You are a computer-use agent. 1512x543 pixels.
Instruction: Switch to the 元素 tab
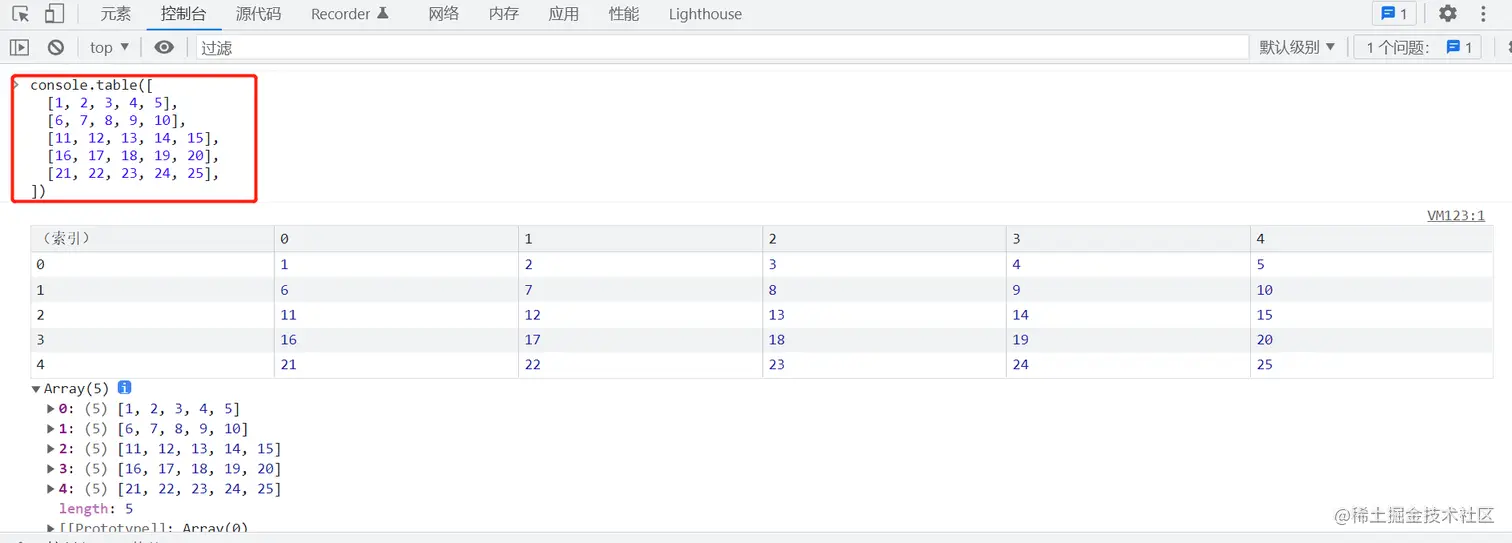point(116,14)
